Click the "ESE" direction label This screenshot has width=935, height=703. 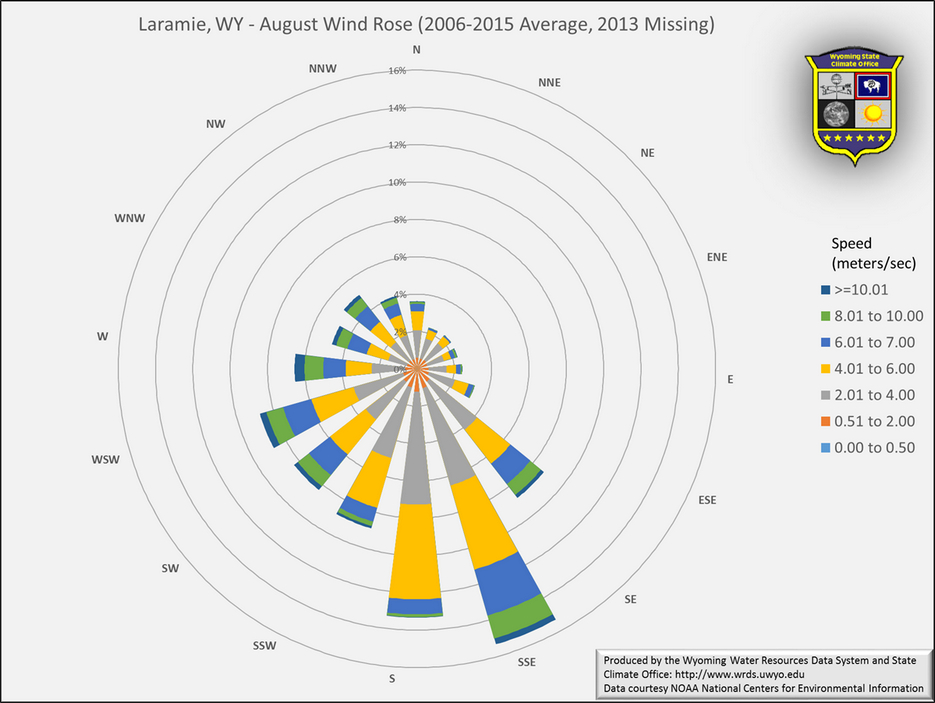[x=707, y=500]
